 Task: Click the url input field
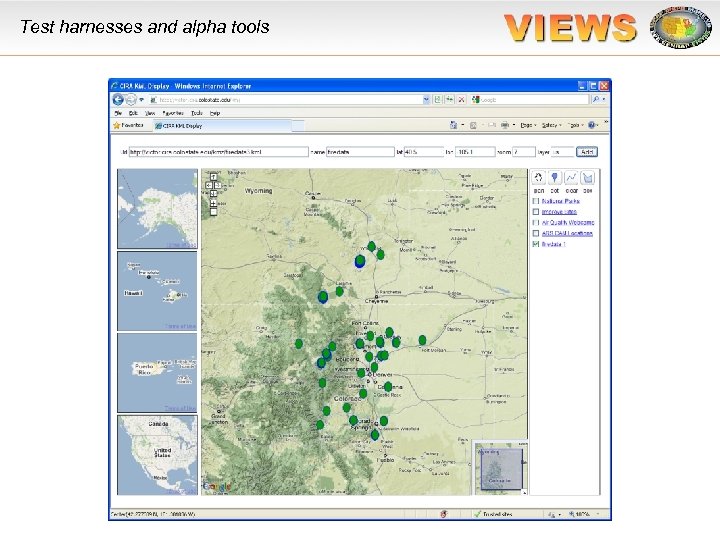pyautogui.click(x=219, y=152)
